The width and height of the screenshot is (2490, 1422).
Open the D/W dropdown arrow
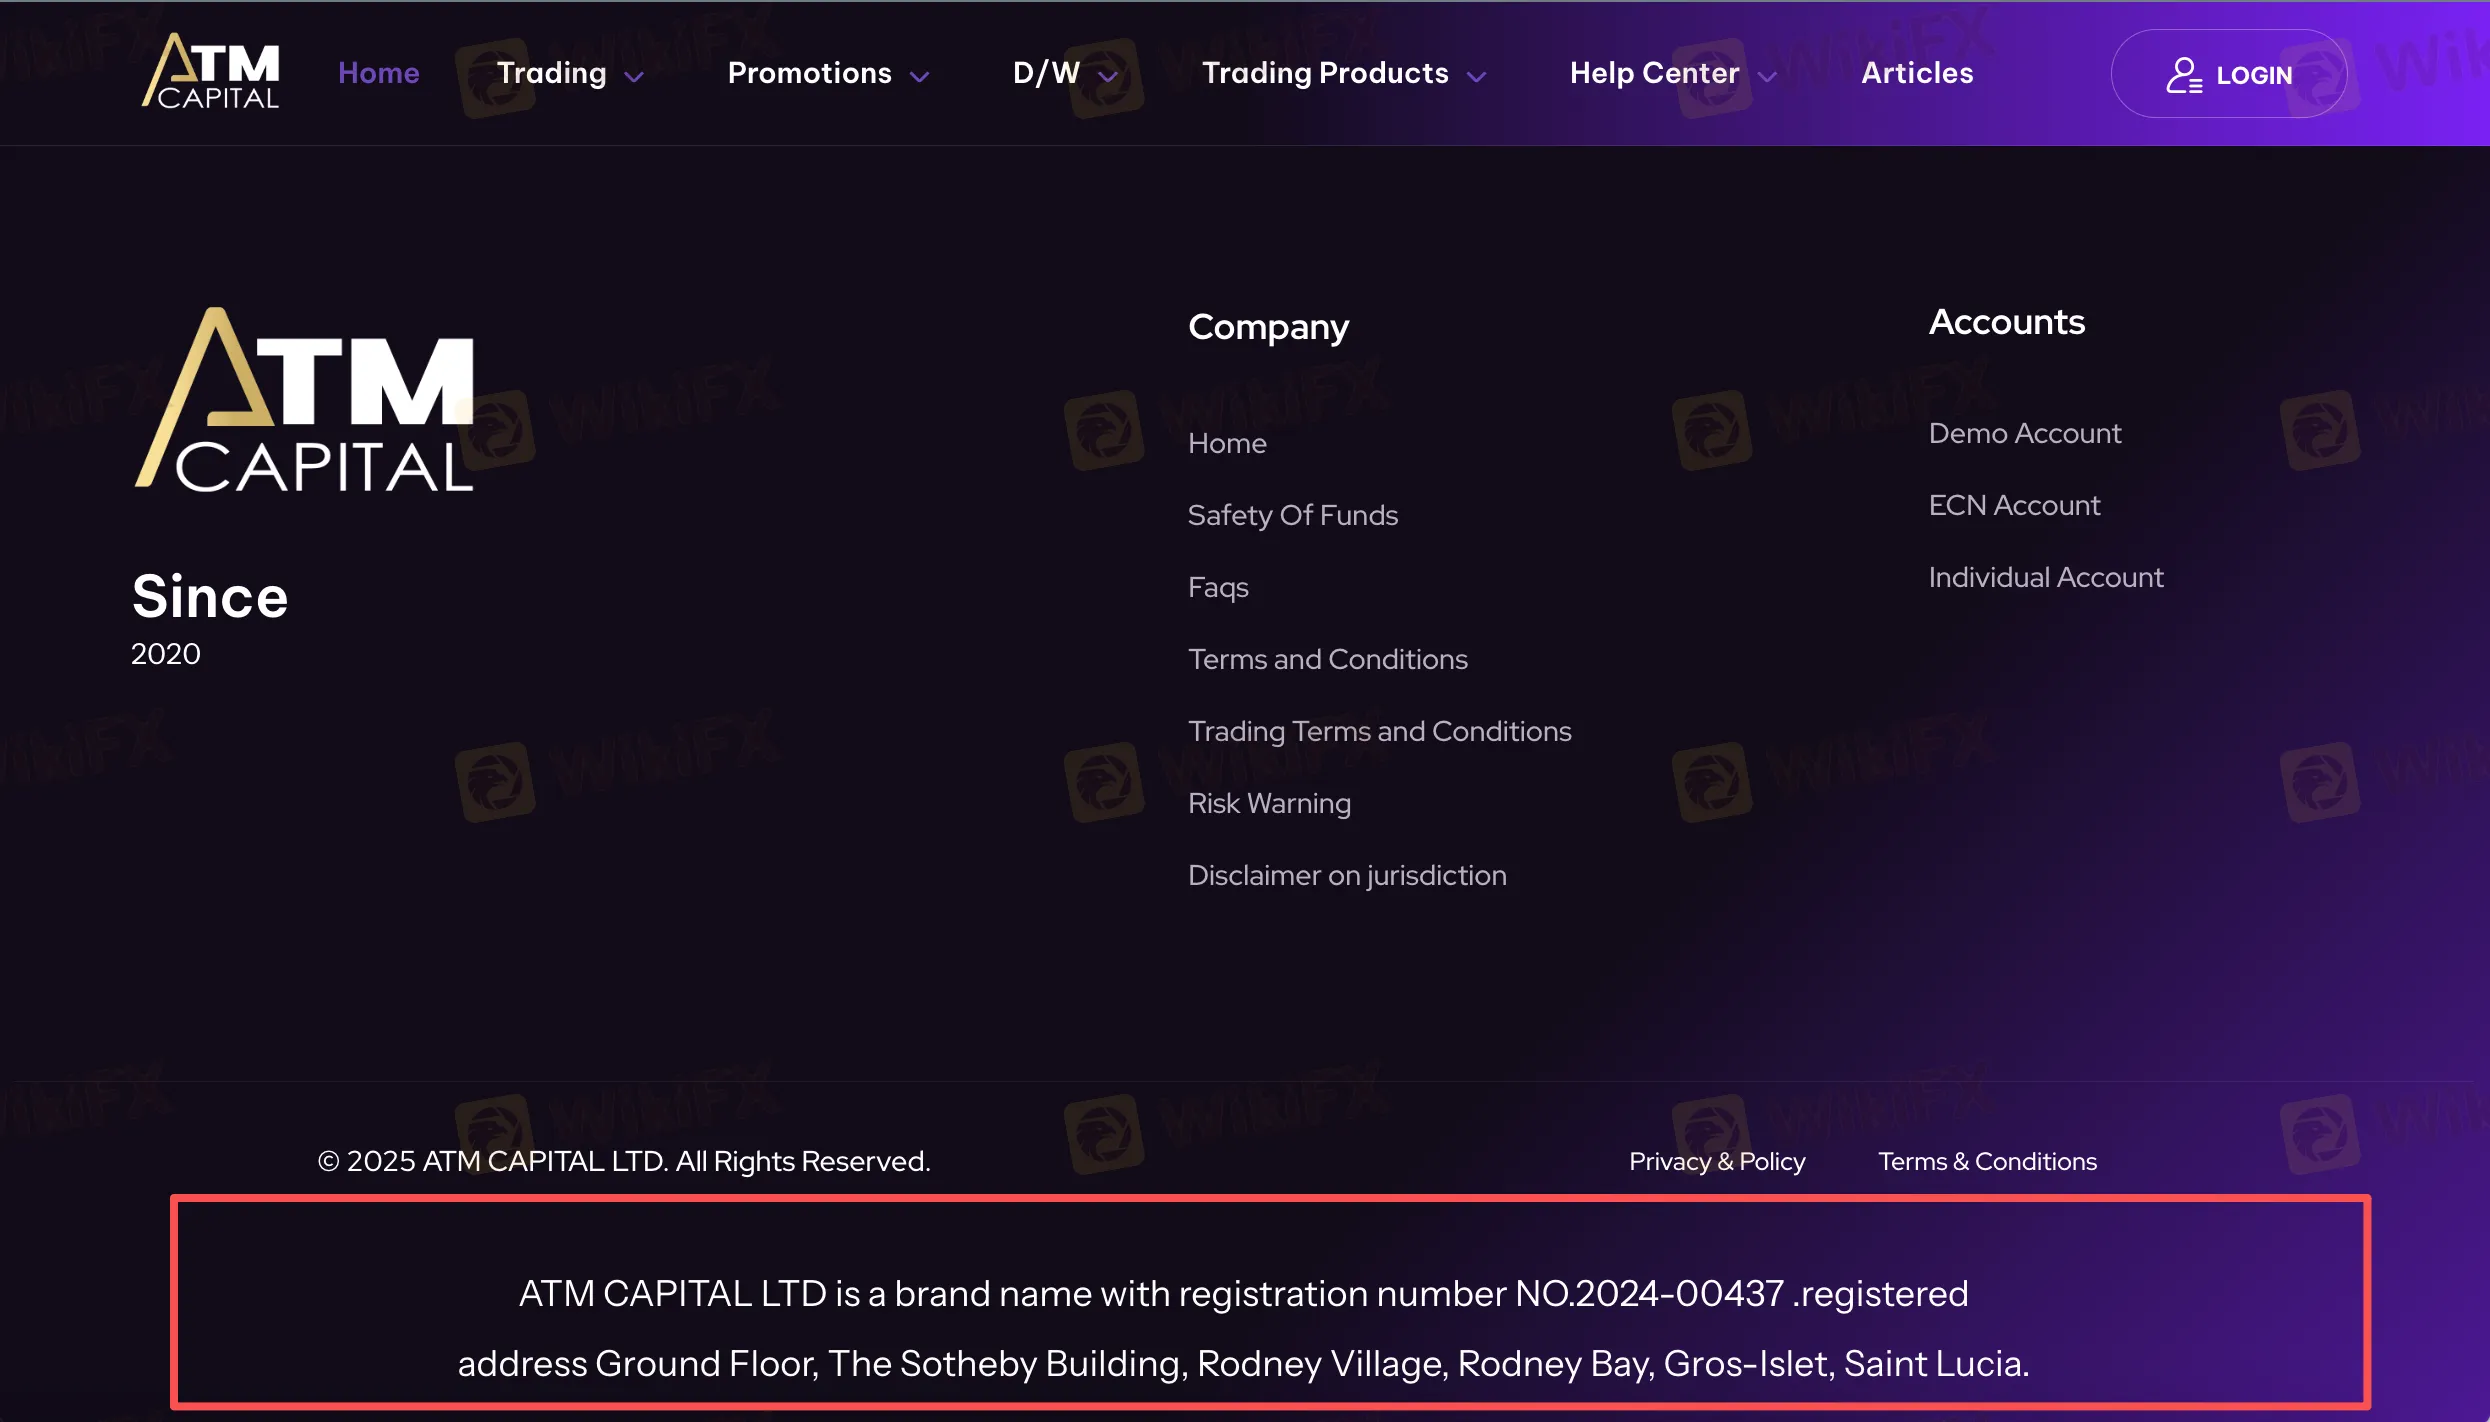point(1108,76)
